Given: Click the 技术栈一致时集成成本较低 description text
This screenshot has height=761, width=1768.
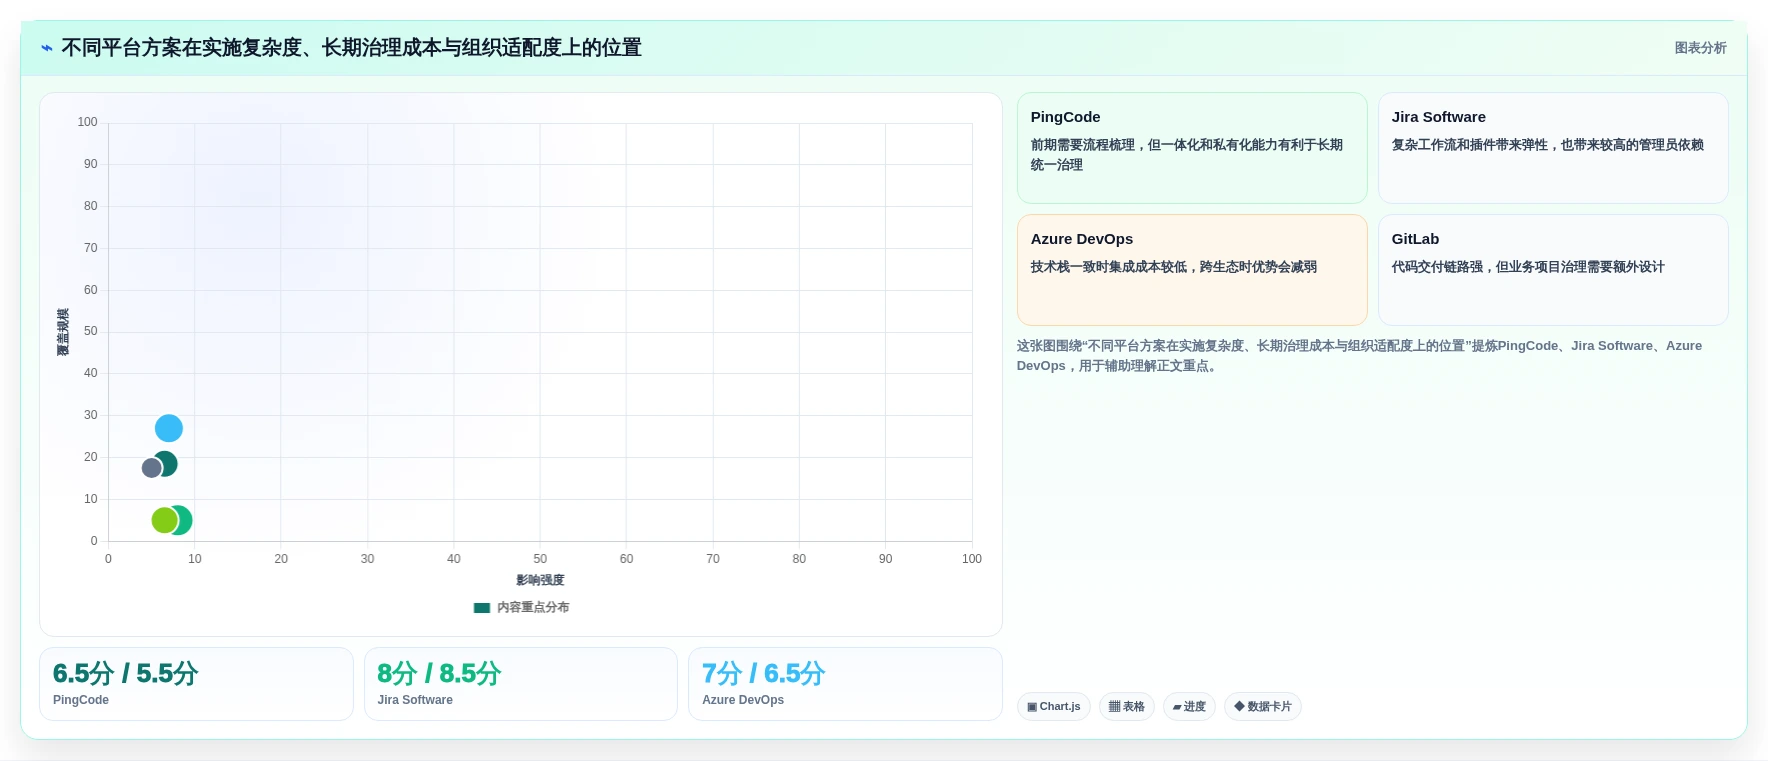Looking at the screenshot, I should point(1174,267).
